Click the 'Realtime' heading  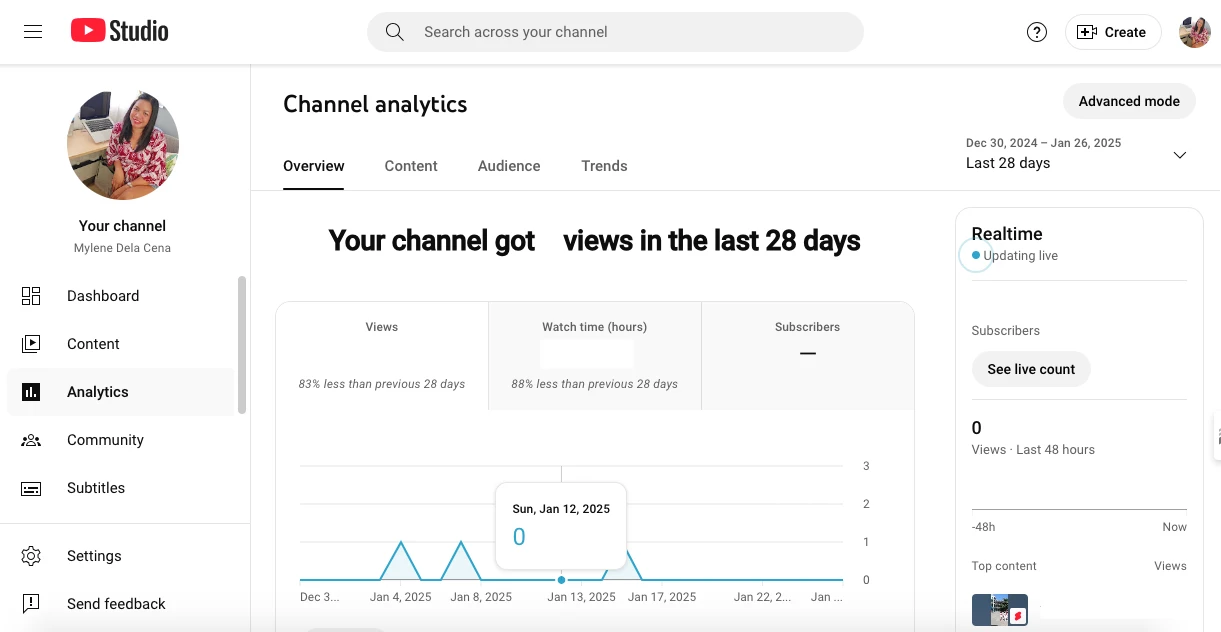[x=1007, y=234]
